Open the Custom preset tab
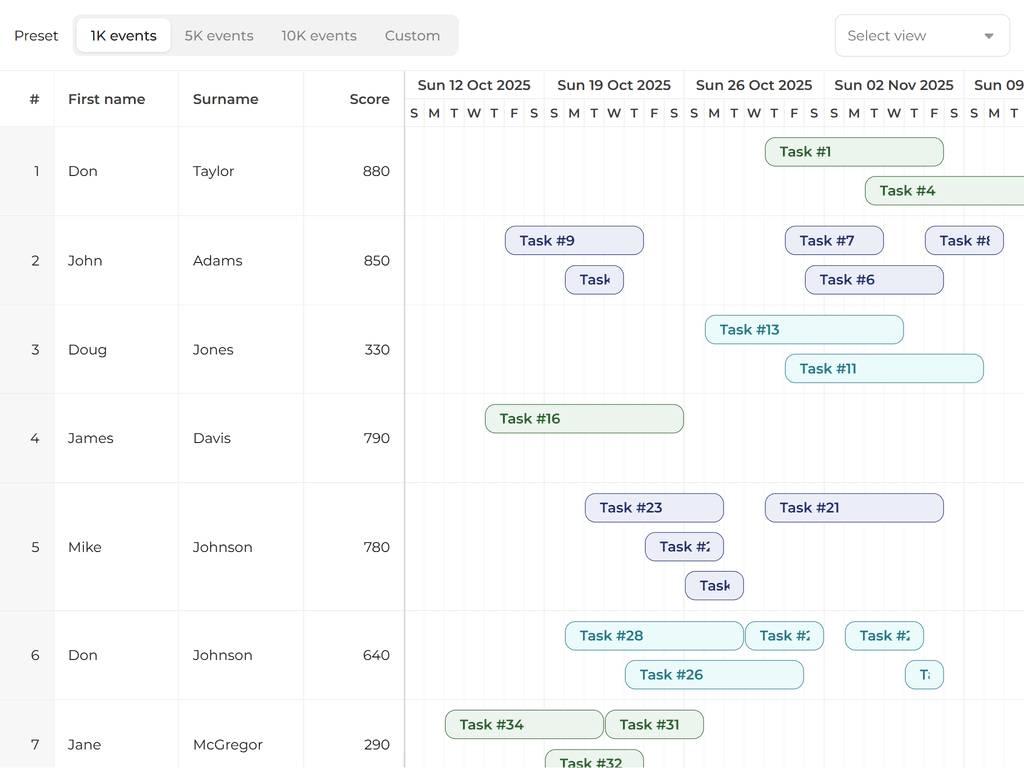Screen dimensions: 1024x768 coord(412,35)
